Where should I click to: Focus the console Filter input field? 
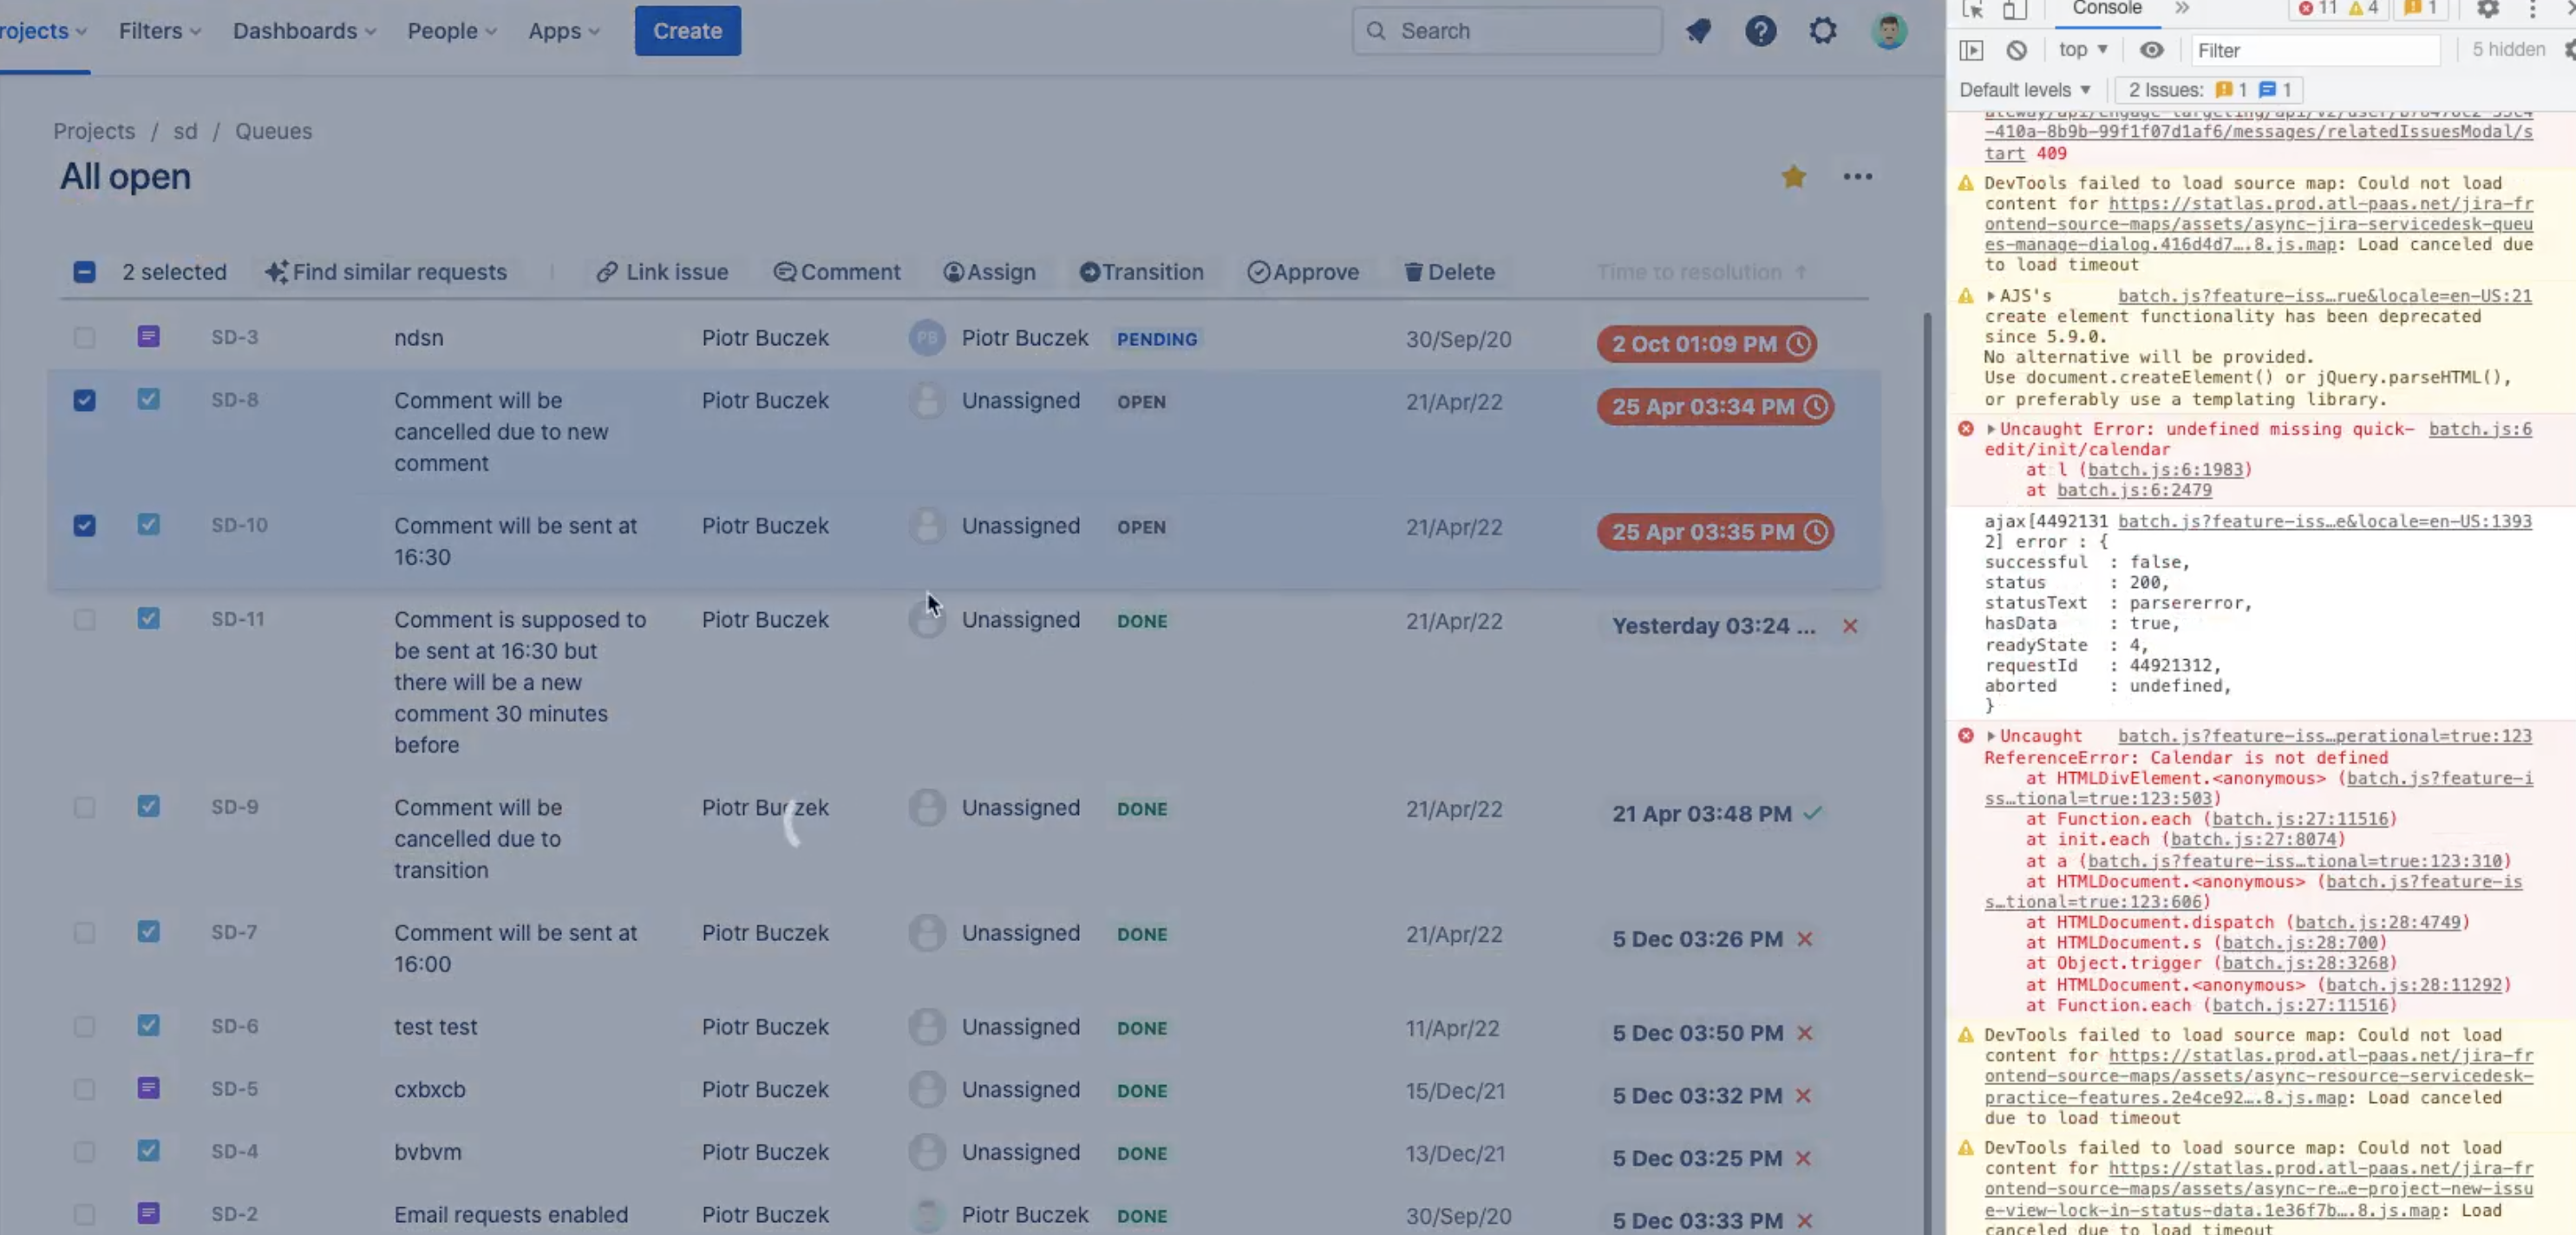pos(2314,50)
